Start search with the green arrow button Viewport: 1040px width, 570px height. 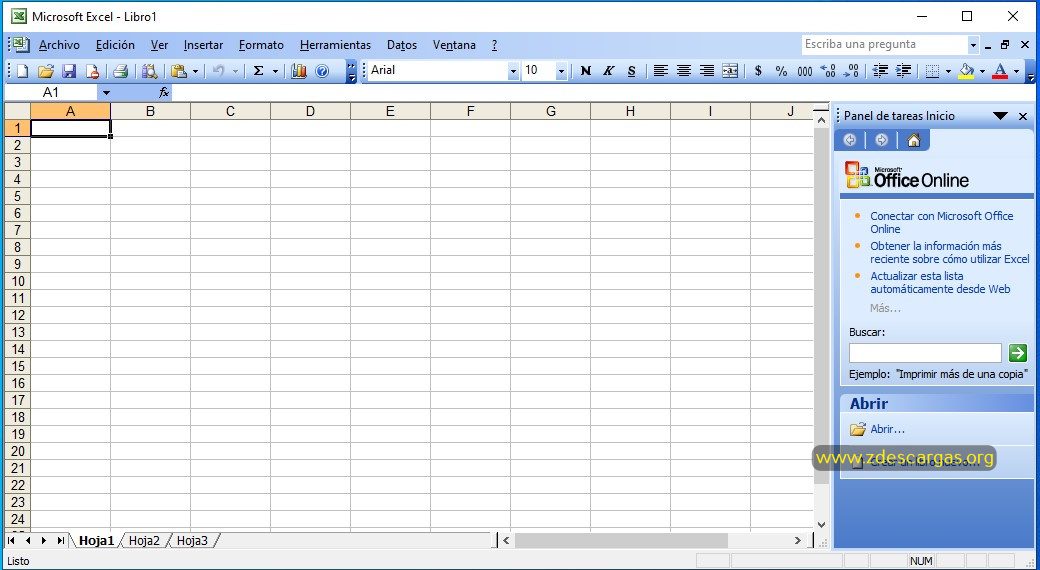(1017, 352)
